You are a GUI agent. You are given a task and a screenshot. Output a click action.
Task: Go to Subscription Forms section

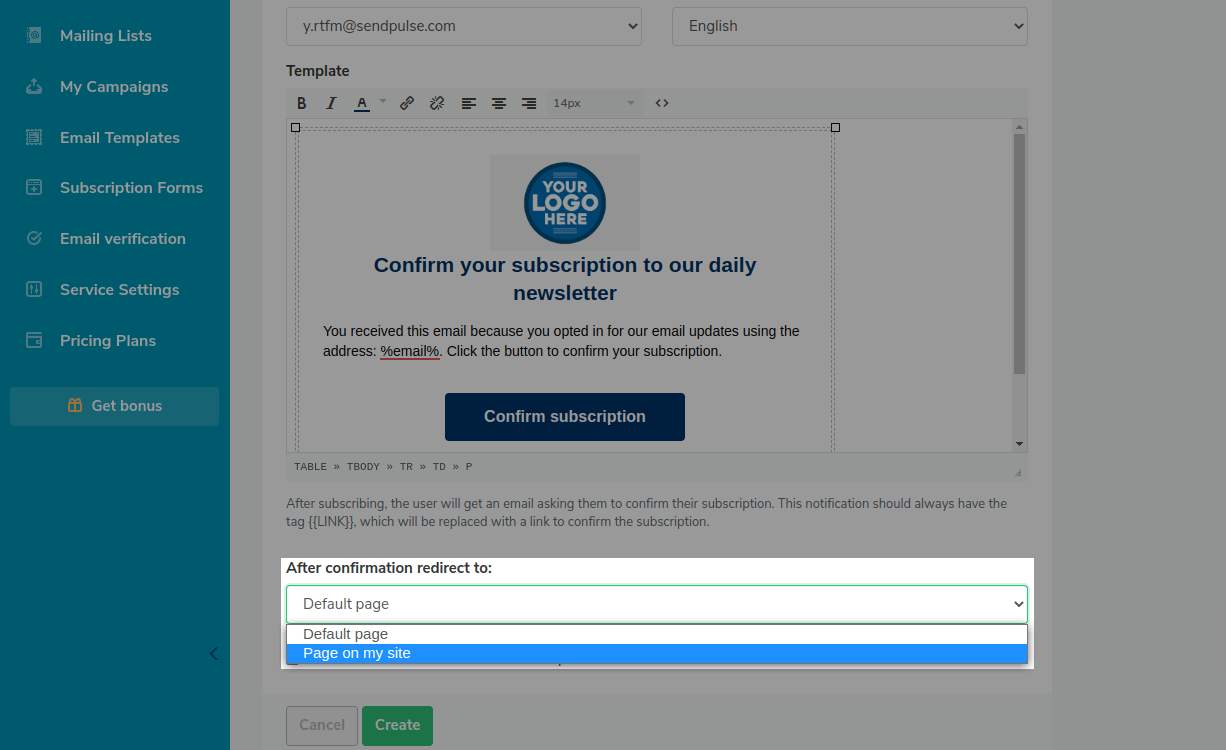click(x=131, y=188)
